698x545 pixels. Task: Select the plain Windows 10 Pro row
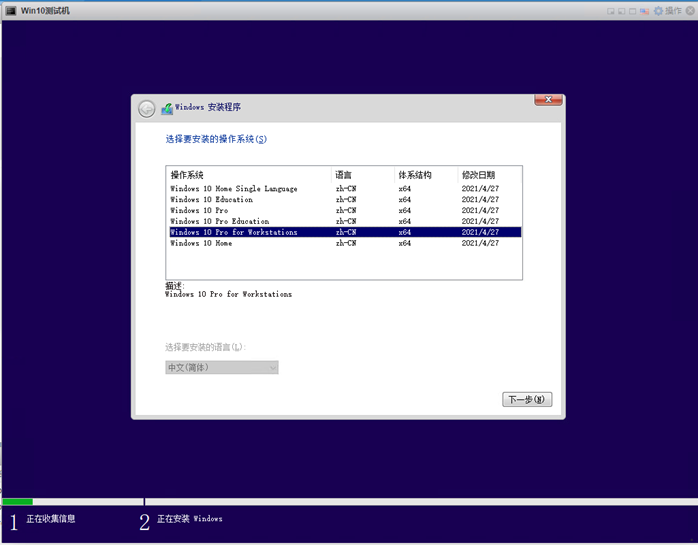[x=345, y=210]
